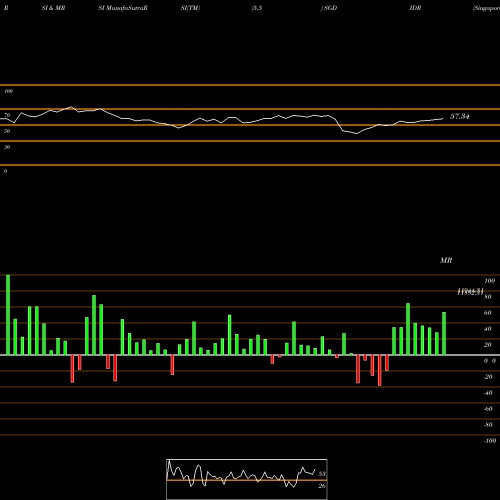Click the 100 label on MR right axis
The width and height of the screenshot is (500, 500).
tap(489, 281)
